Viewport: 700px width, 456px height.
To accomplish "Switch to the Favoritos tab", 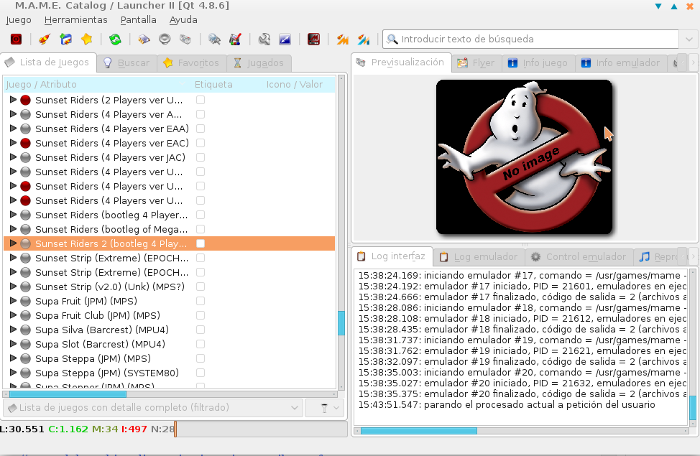I will tap(192, 63).
